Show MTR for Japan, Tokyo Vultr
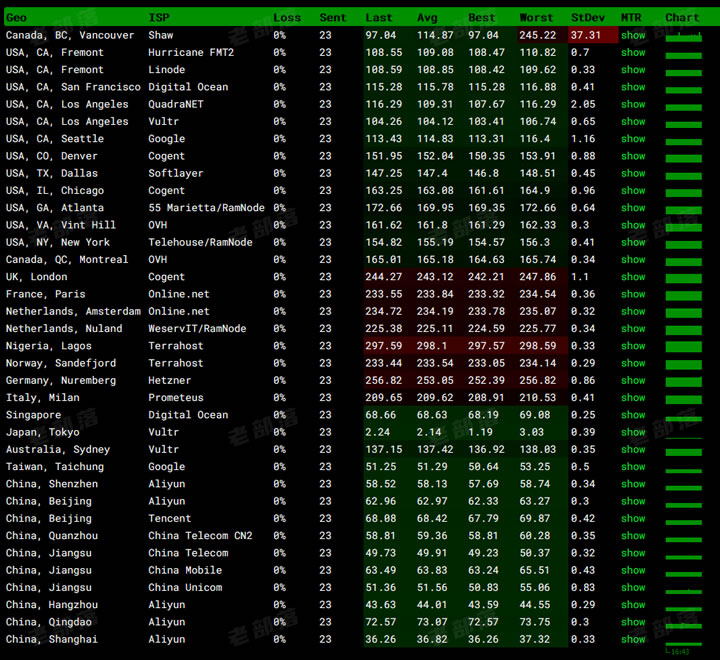 point(633,432)
